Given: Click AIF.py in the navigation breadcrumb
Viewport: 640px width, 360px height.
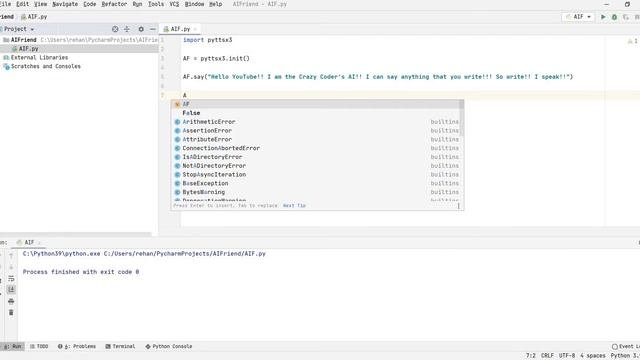Looking at the screenshot, I should click(34, 17).
